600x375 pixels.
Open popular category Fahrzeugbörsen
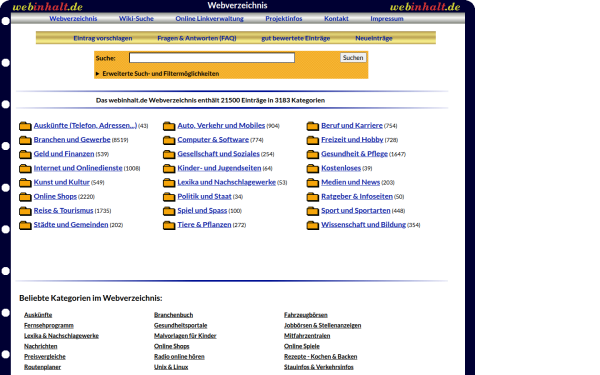pyautogui.click(x=306, y=315)
